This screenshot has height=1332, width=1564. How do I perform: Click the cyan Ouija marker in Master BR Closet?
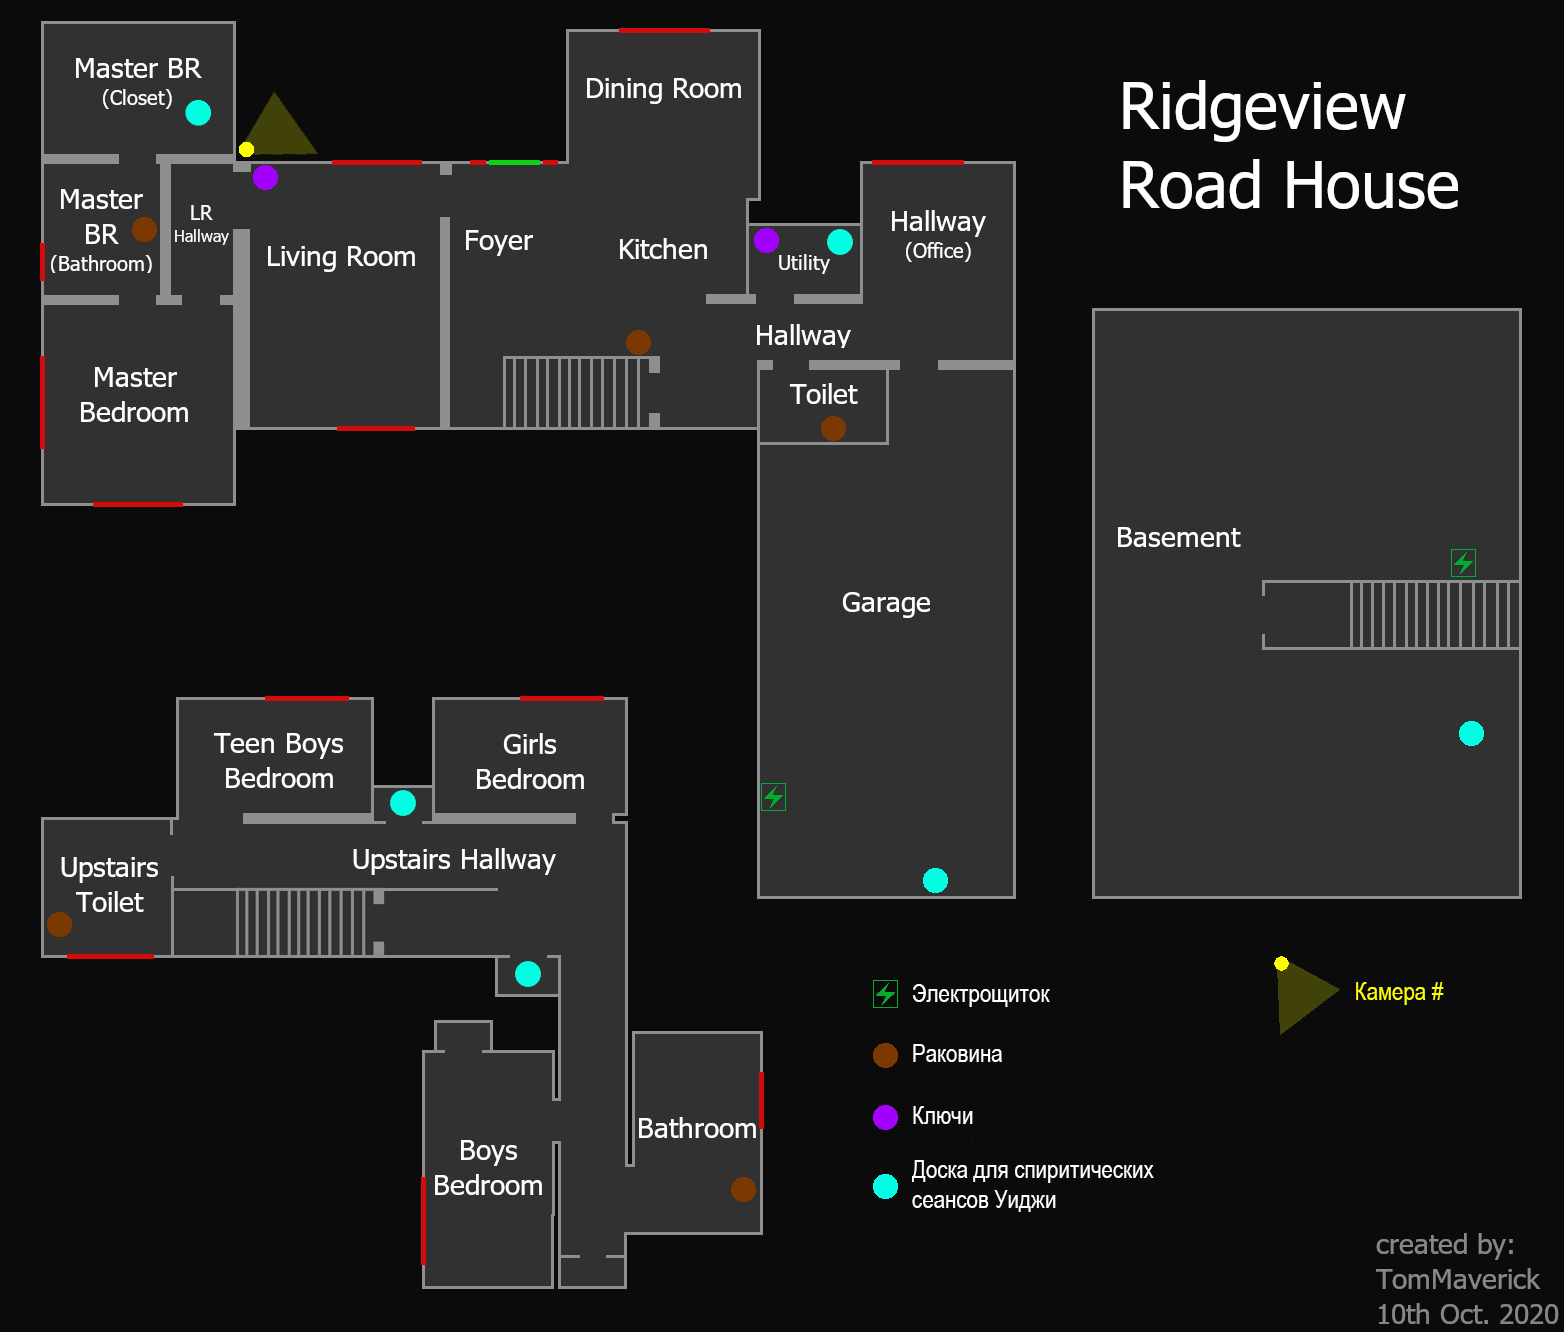(x=198, y=112)
